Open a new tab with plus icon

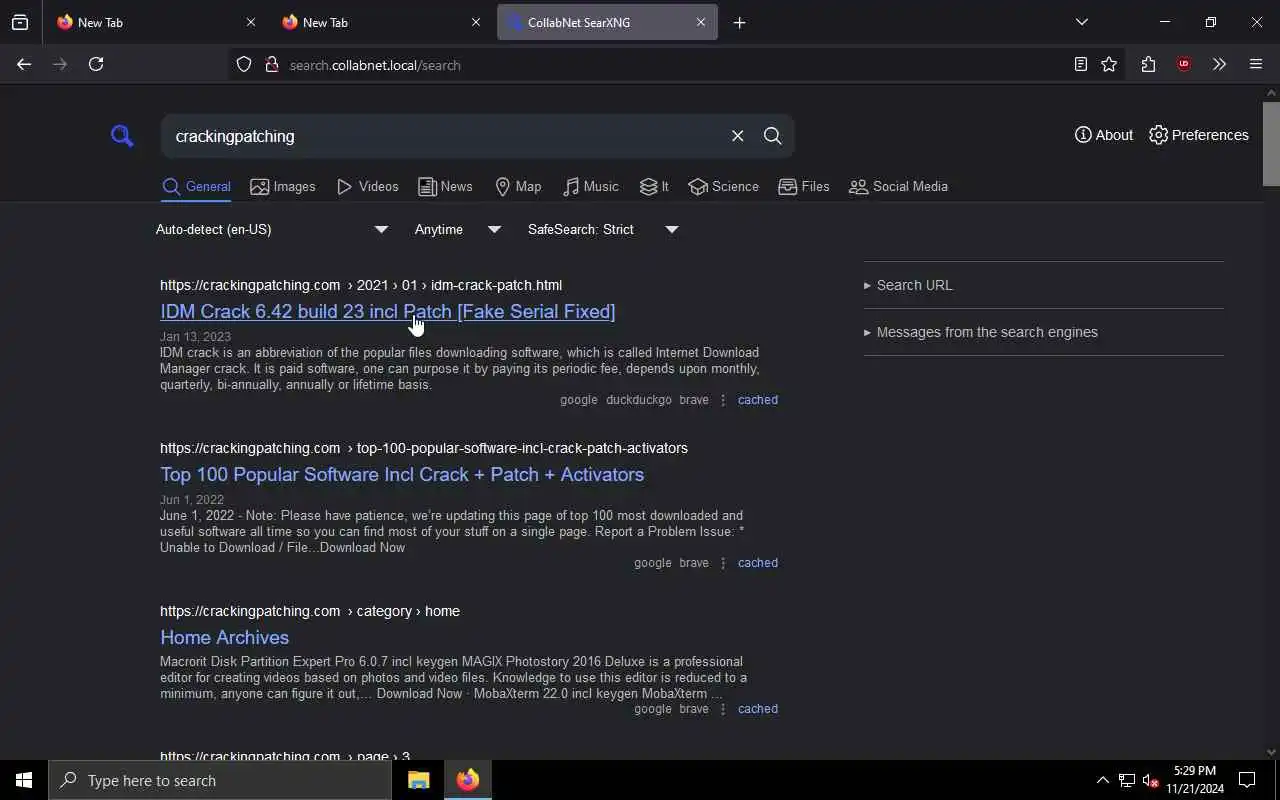(x=739, y=22)
